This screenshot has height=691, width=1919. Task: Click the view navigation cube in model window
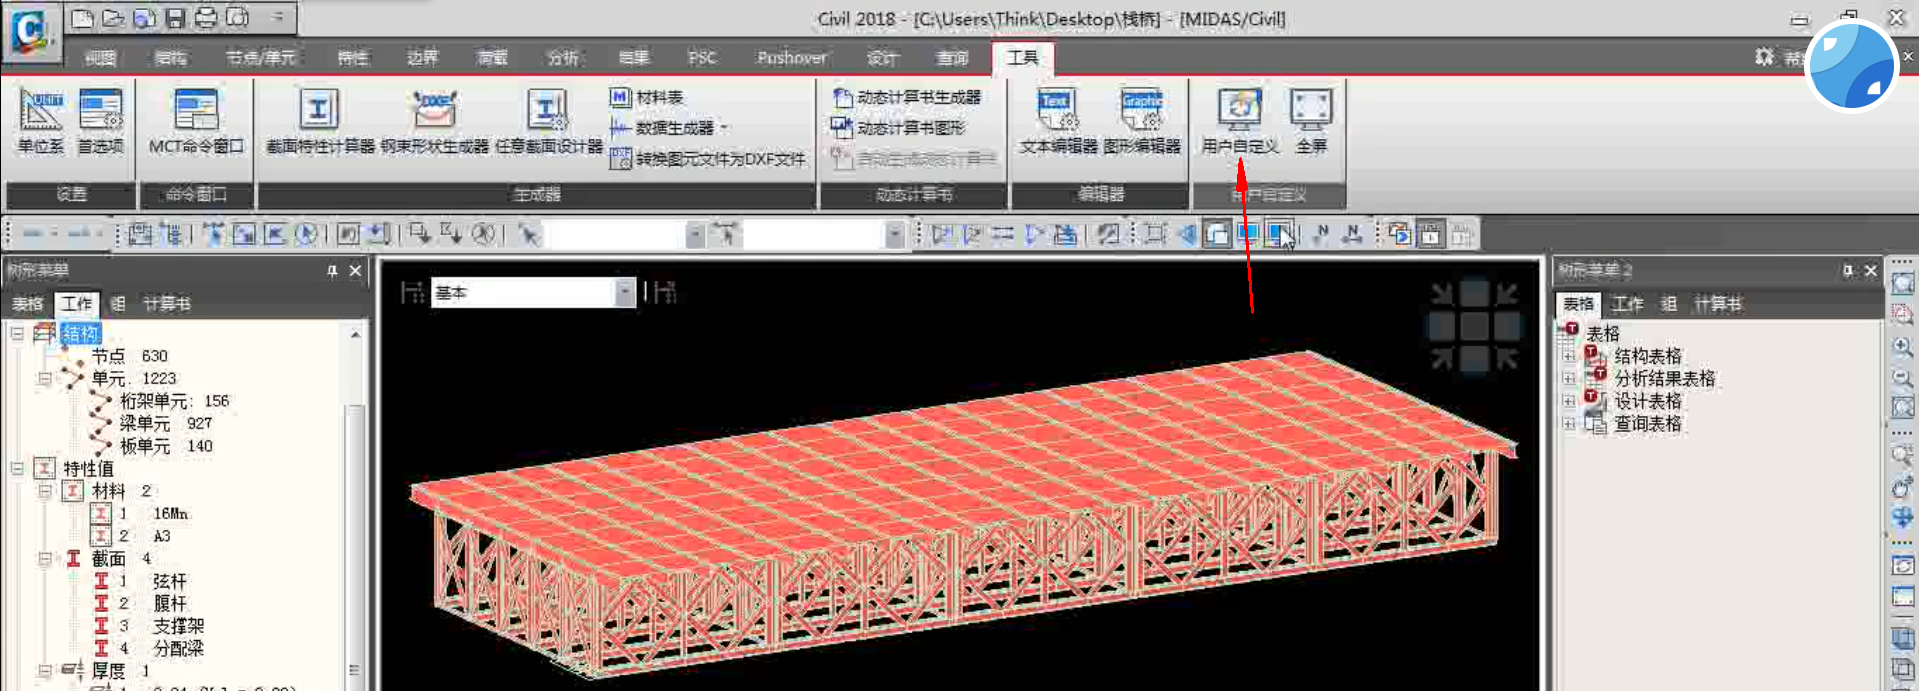pyautogui.click(x=1474, y=325)
